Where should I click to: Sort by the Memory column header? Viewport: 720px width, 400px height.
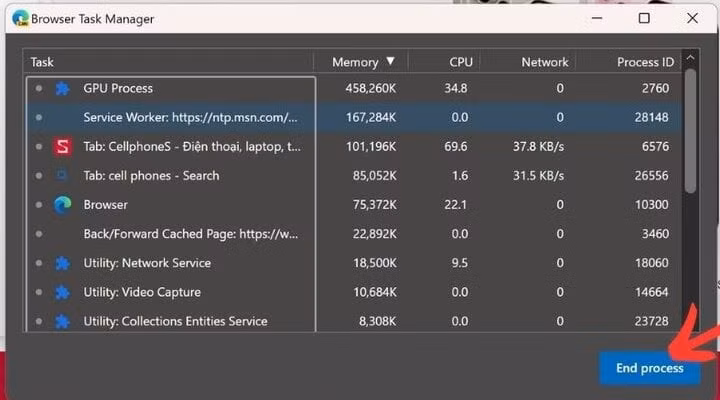360,62
